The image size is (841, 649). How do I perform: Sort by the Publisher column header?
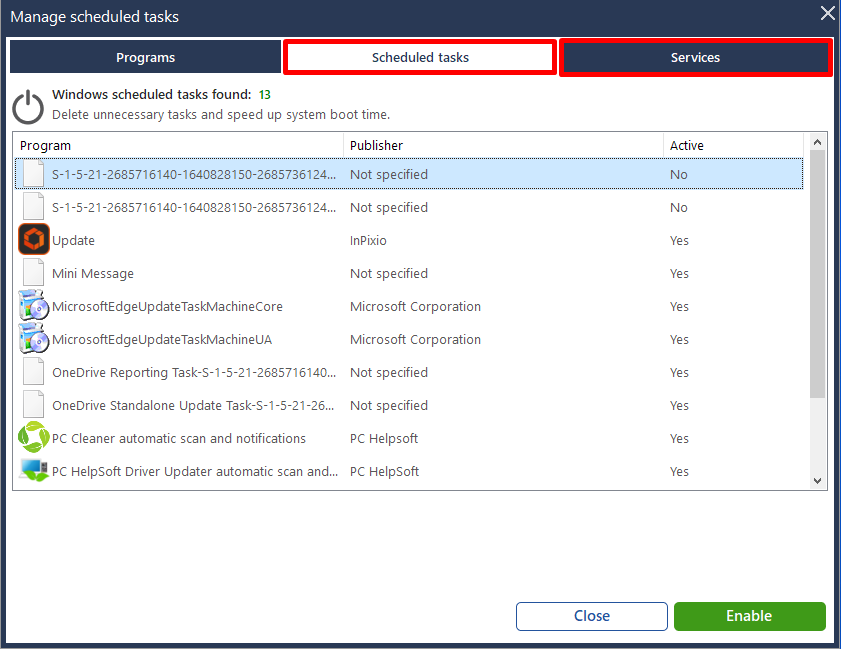coord(503,145)
